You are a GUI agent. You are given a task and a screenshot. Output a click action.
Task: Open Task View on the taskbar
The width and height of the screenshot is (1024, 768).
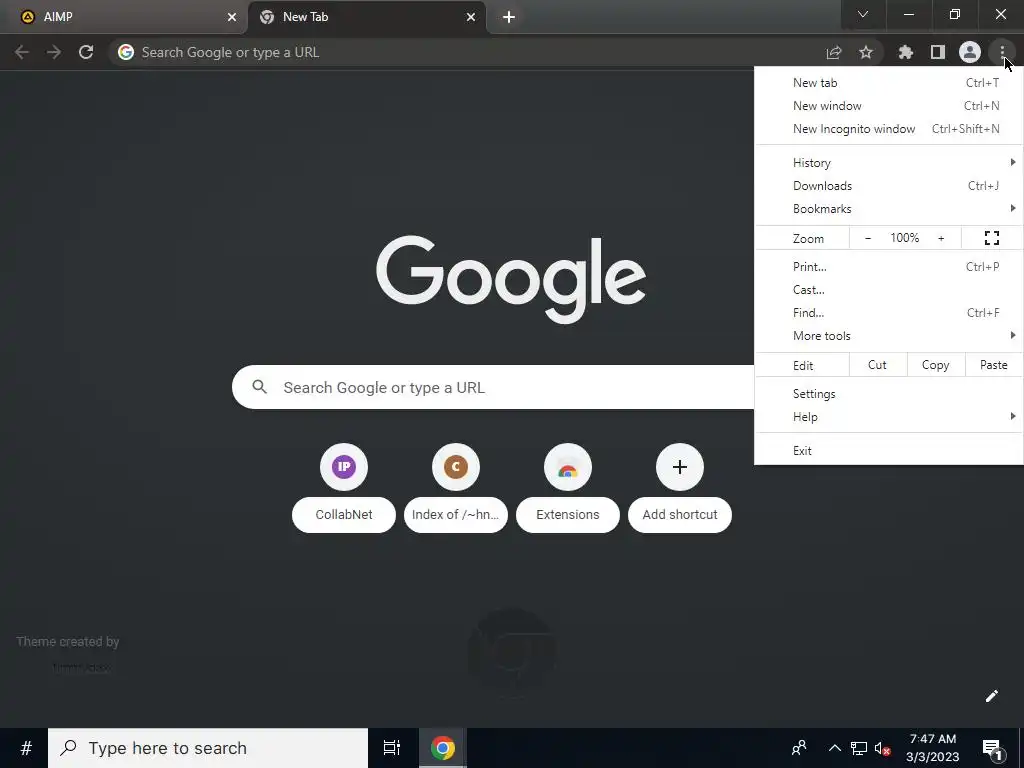coord(392,748)
